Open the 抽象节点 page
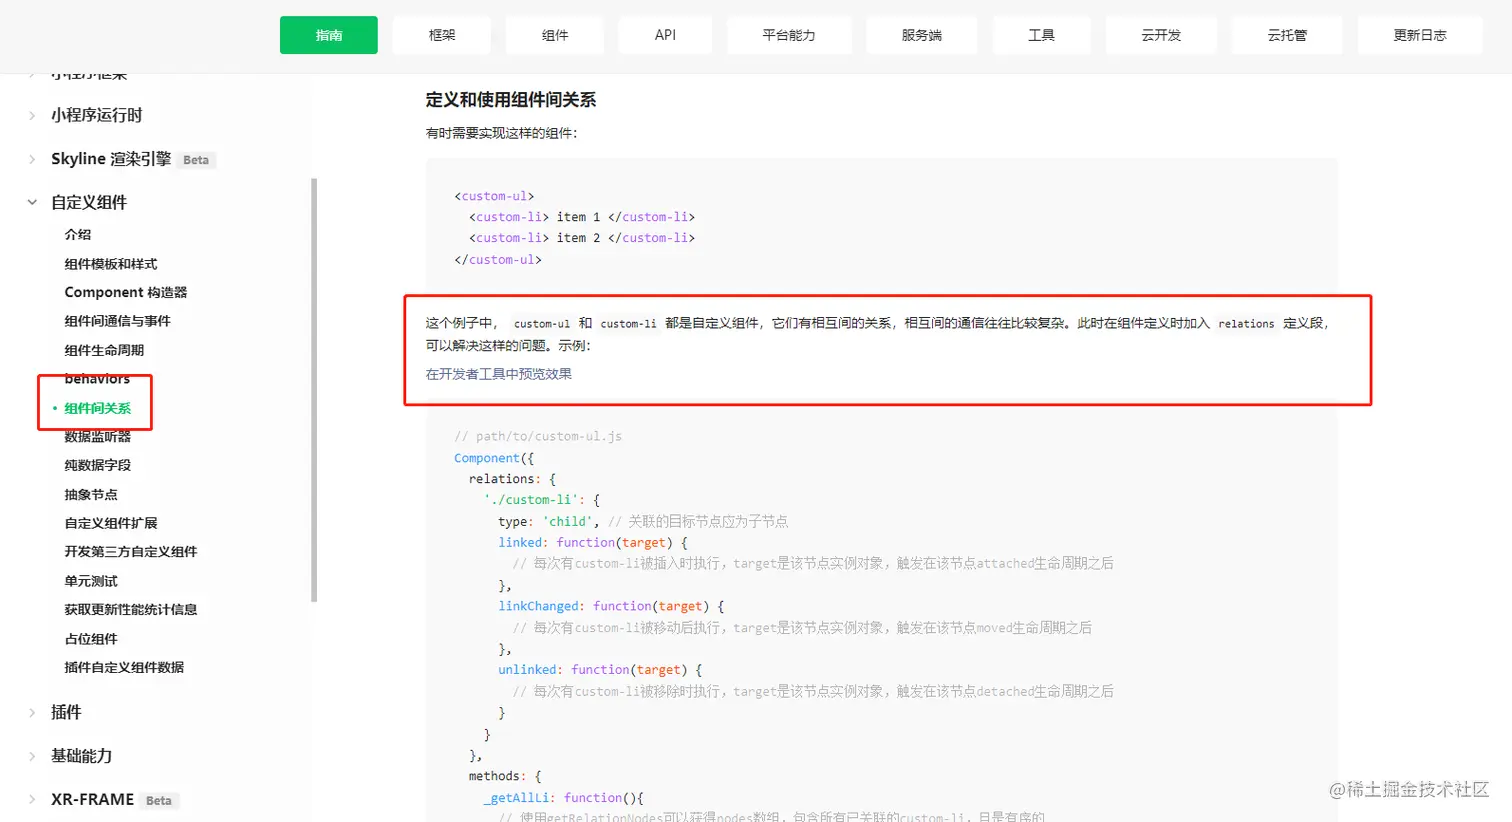 [91, 494]
